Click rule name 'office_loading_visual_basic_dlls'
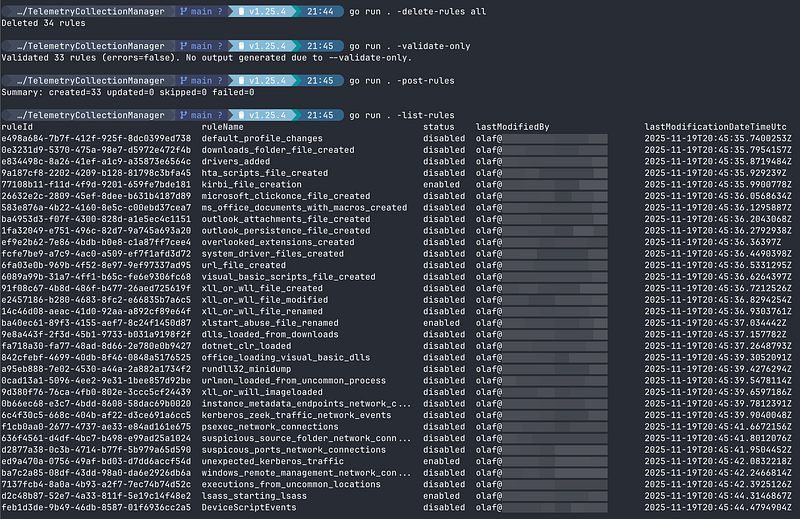Viewport: 800px width, 519px height. 286,357
